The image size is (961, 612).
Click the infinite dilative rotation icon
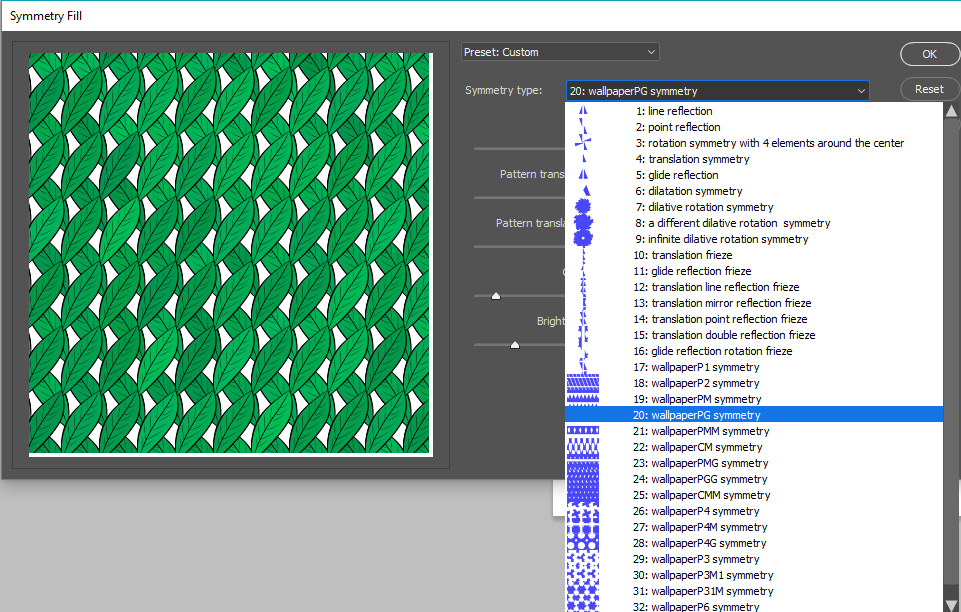tap(583, 239)
